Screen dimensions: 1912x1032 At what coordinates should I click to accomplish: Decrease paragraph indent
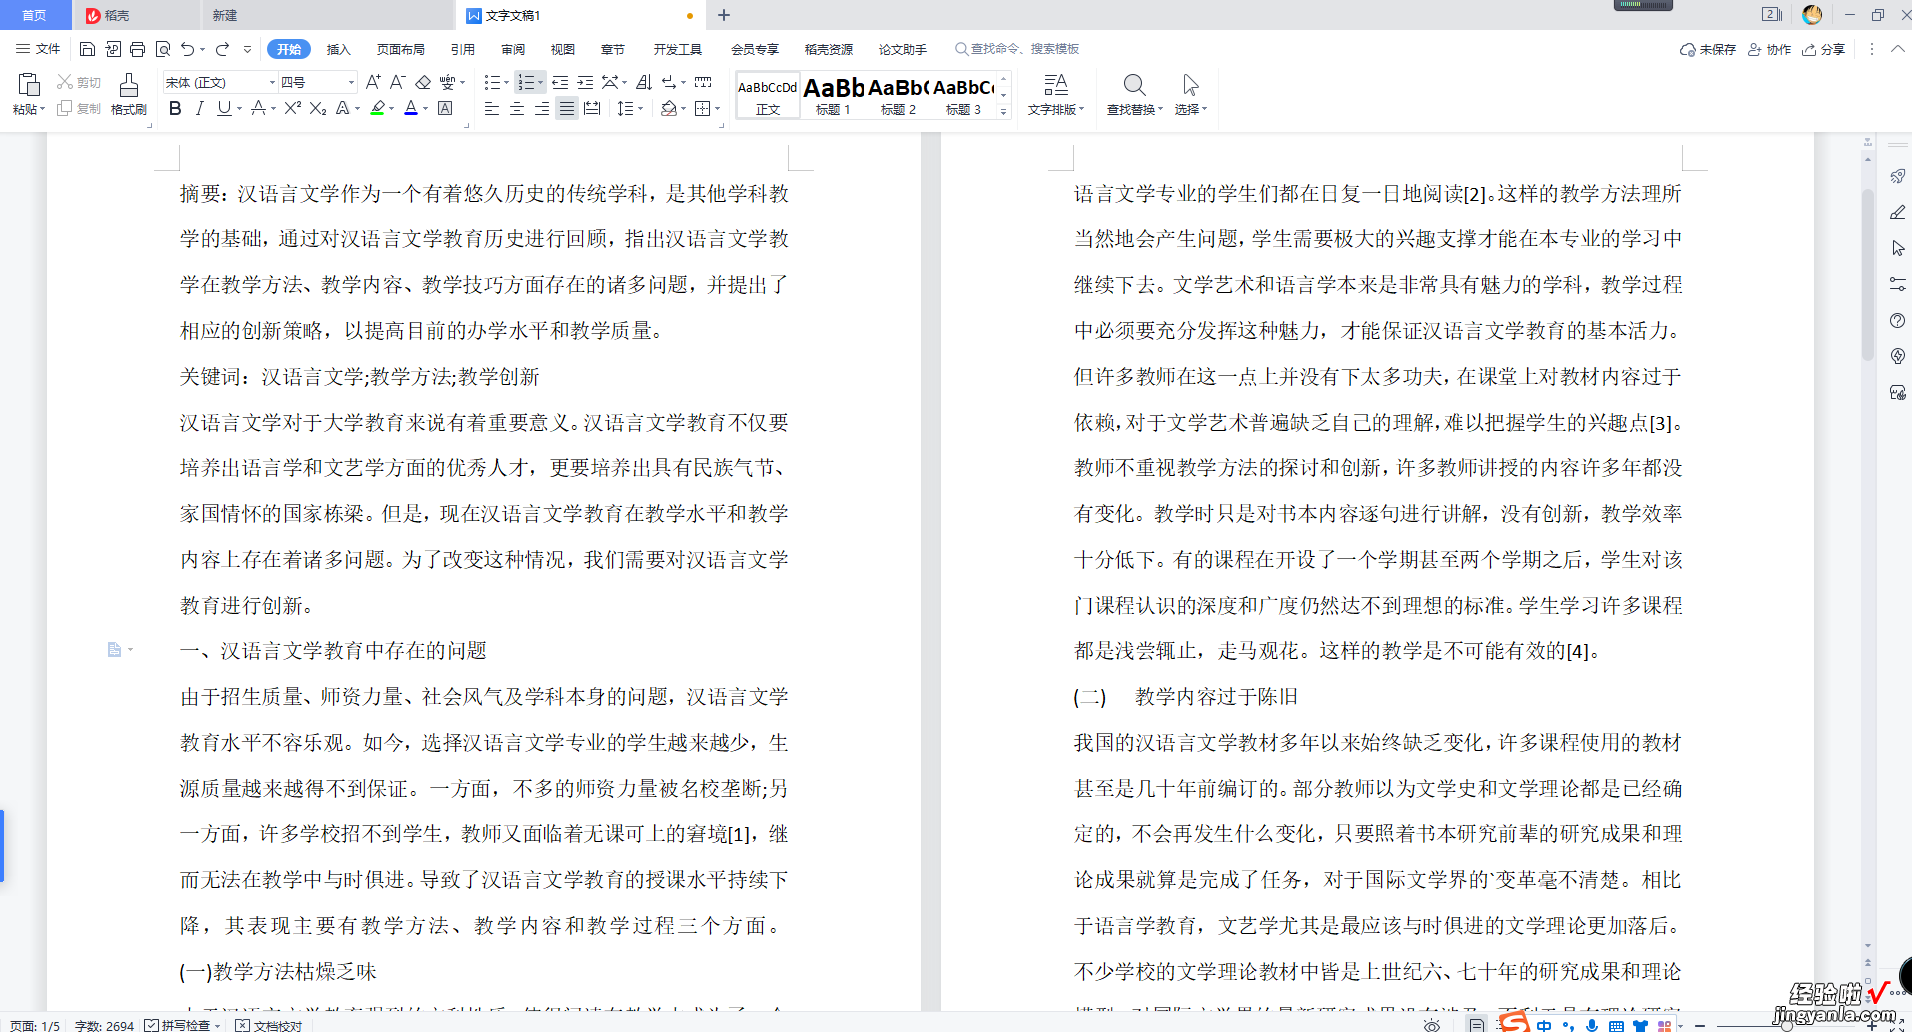coord(560,82)
